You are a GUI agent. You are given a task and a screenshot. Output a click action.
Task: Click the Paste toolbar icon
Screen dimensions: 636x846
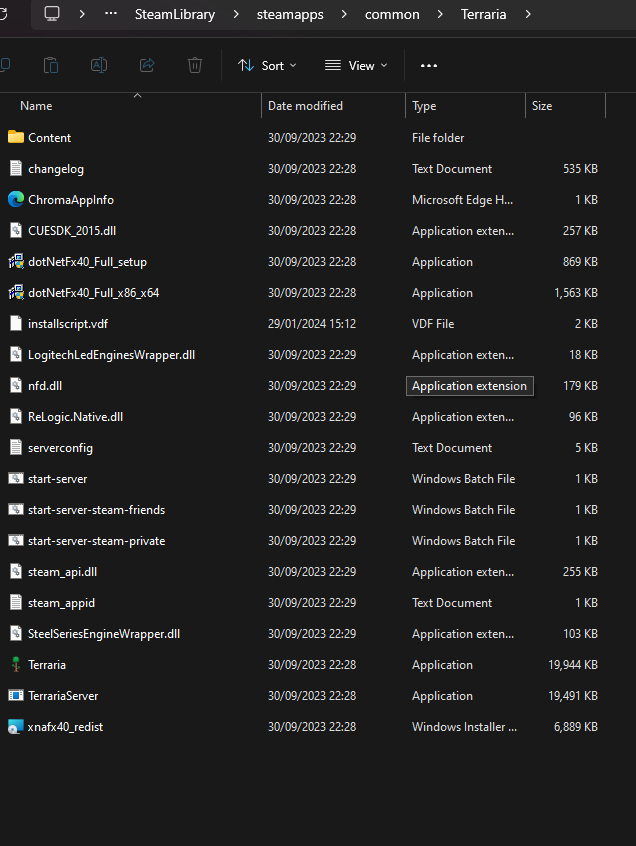51,65
